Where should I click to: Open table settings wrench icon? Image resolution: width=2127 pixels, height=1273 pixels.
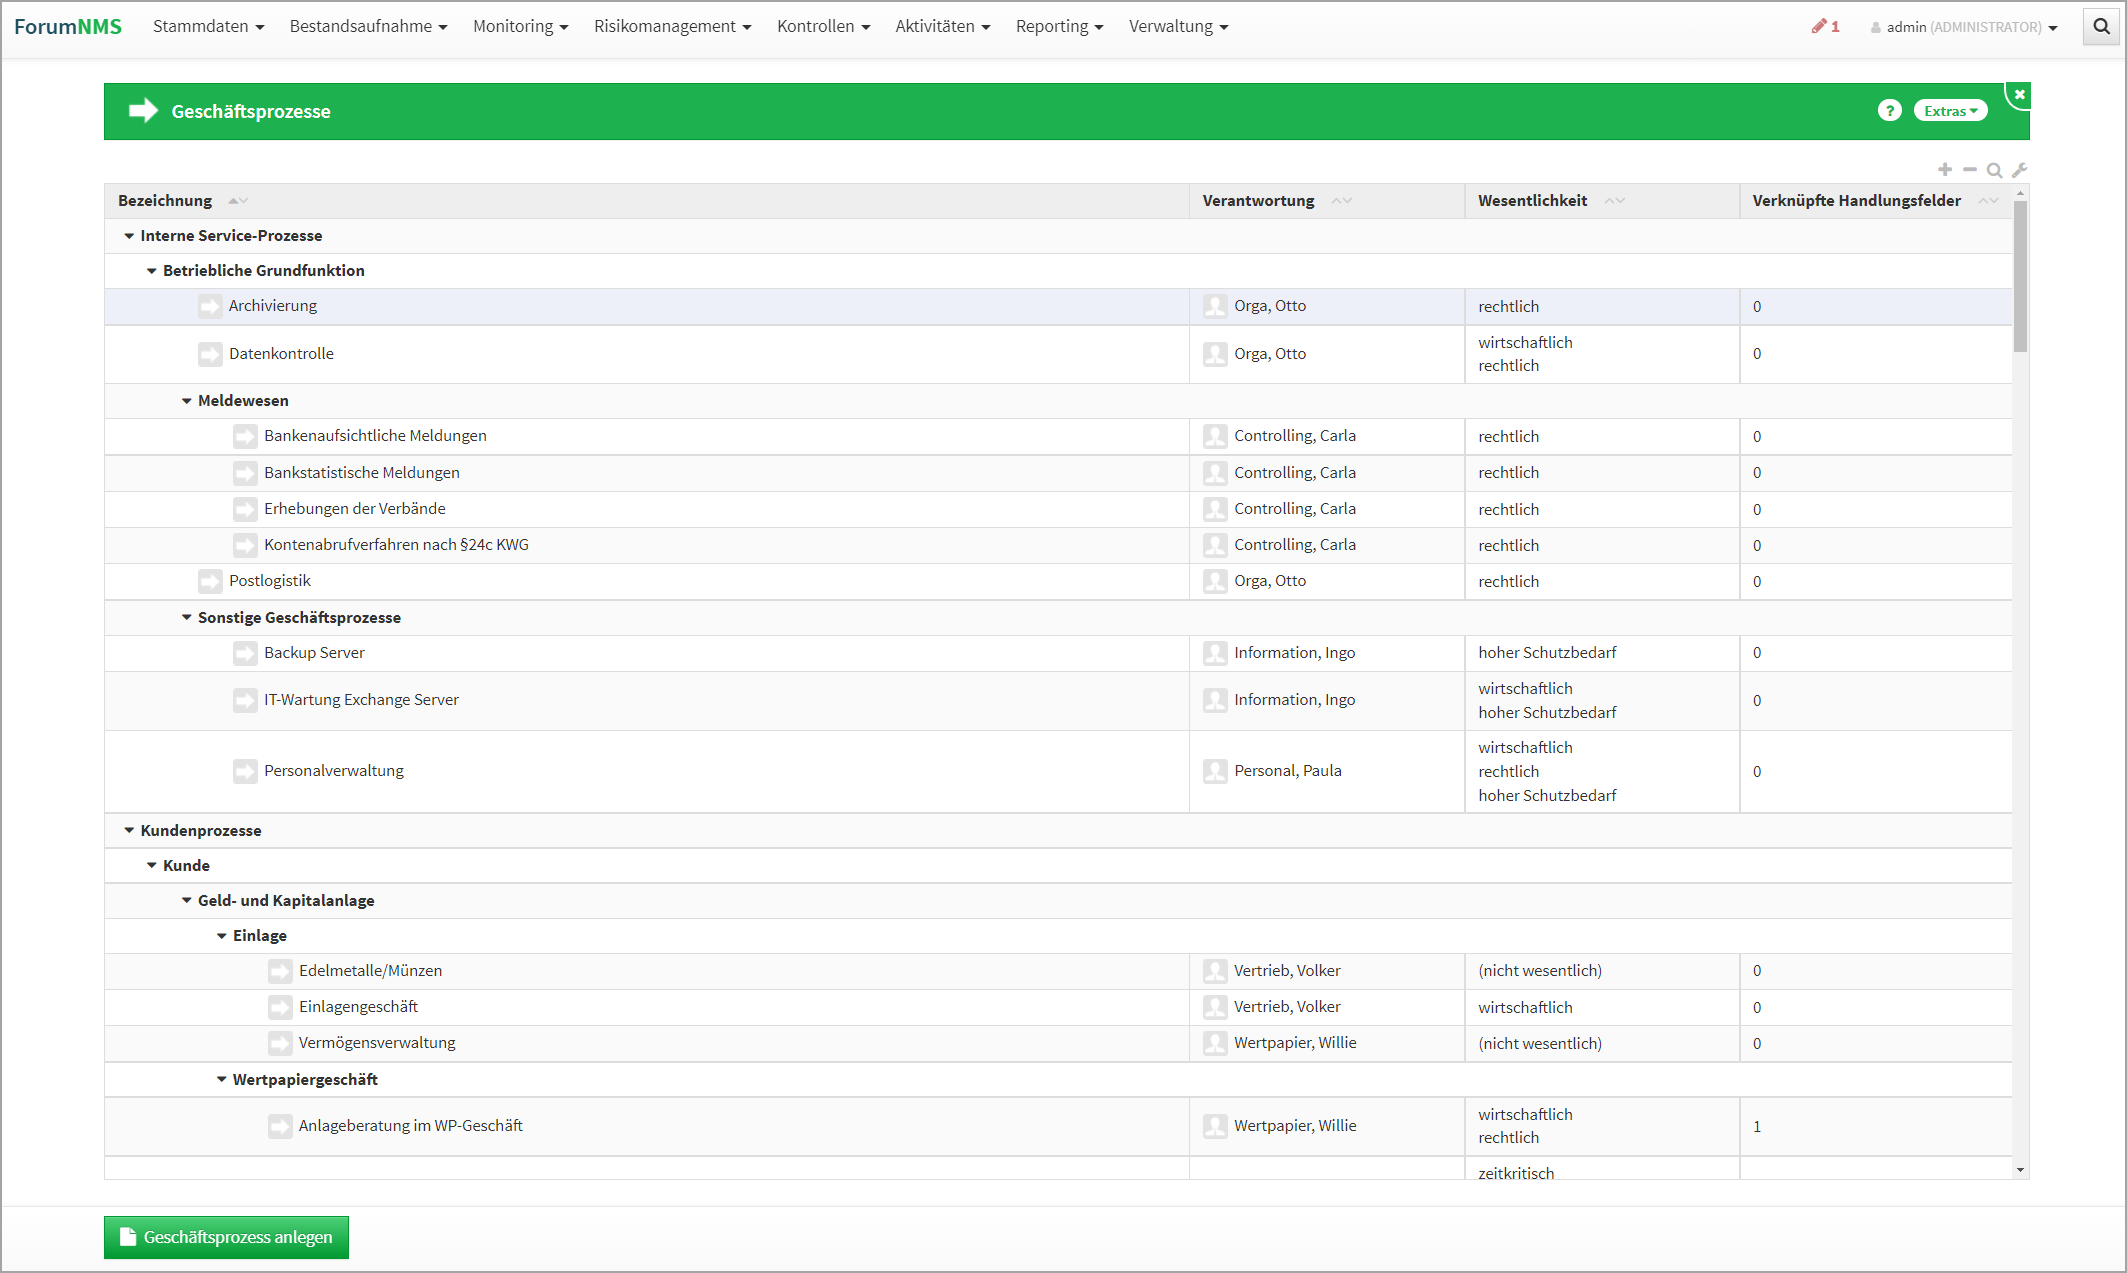[2019, 170]
